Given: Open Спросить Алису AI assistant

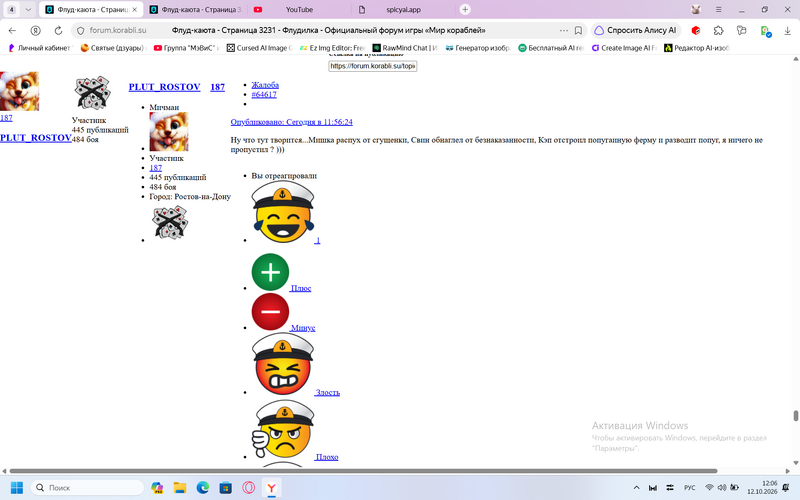Looking at the screenshot, I should [636, 31].
